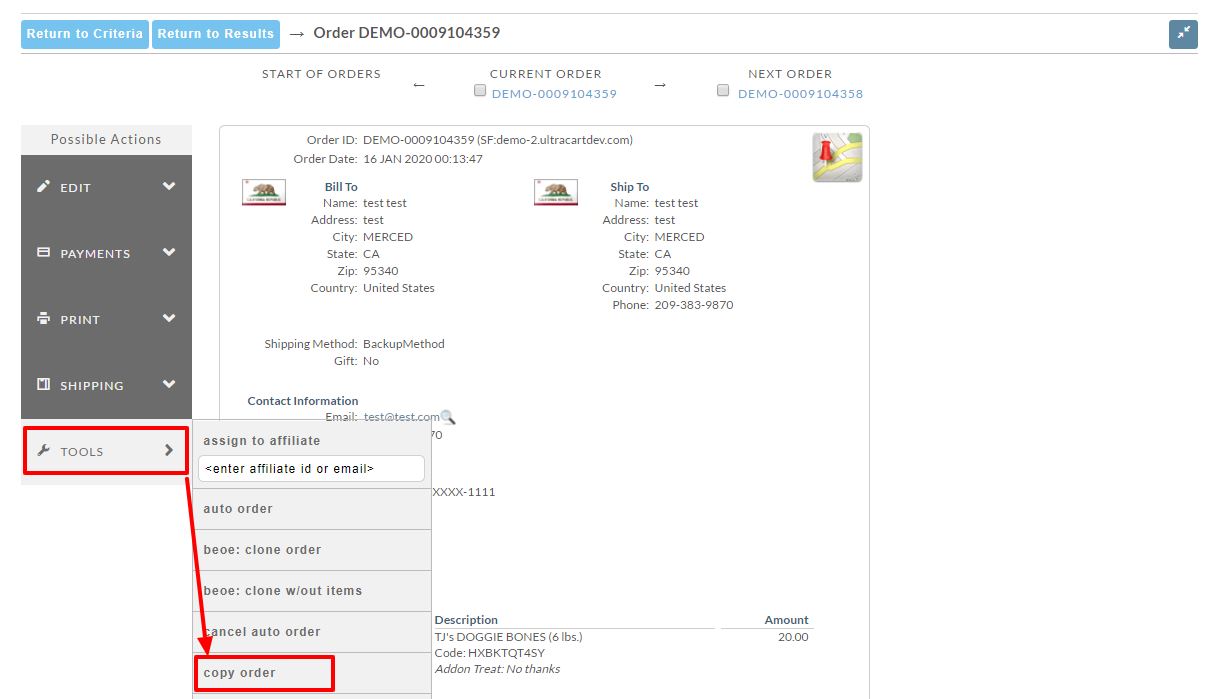This screenshot has width=1211, height=699.
Task: Click the Shipping panel icon
Action: click(x=43, y=385)
